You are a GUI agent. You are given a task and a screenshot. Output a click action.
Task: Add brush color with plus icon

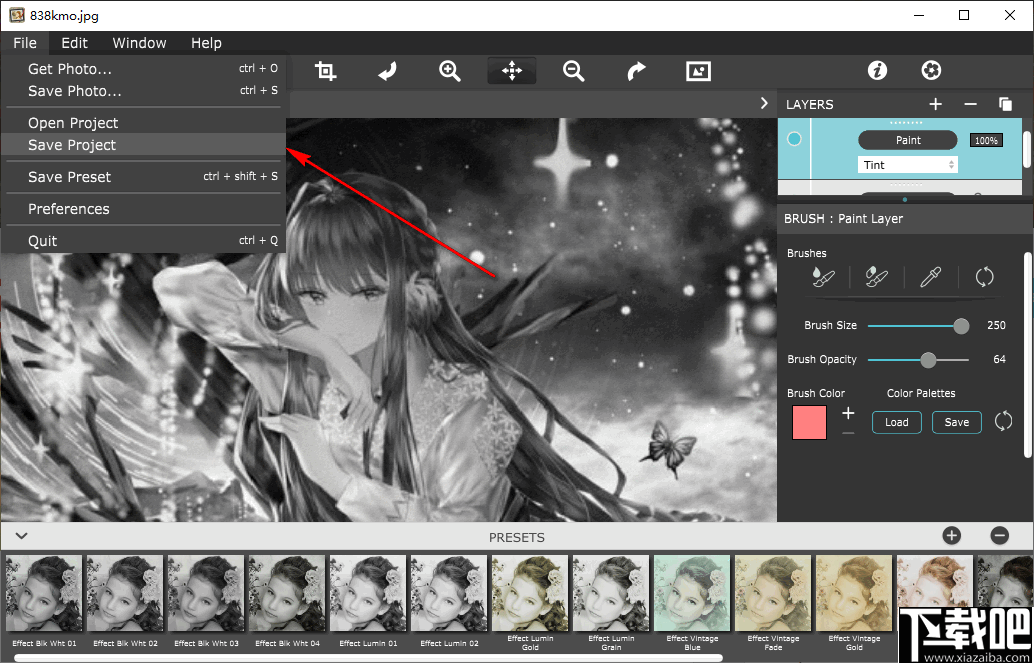(848, 414)
